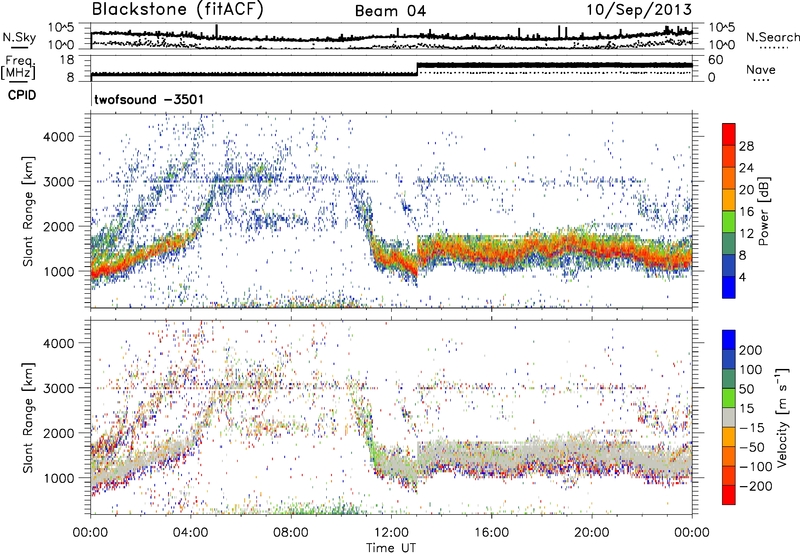Click the "Nave" legend label
The height and width of the screenshot is (554, 800).
[x=760, y=69]
